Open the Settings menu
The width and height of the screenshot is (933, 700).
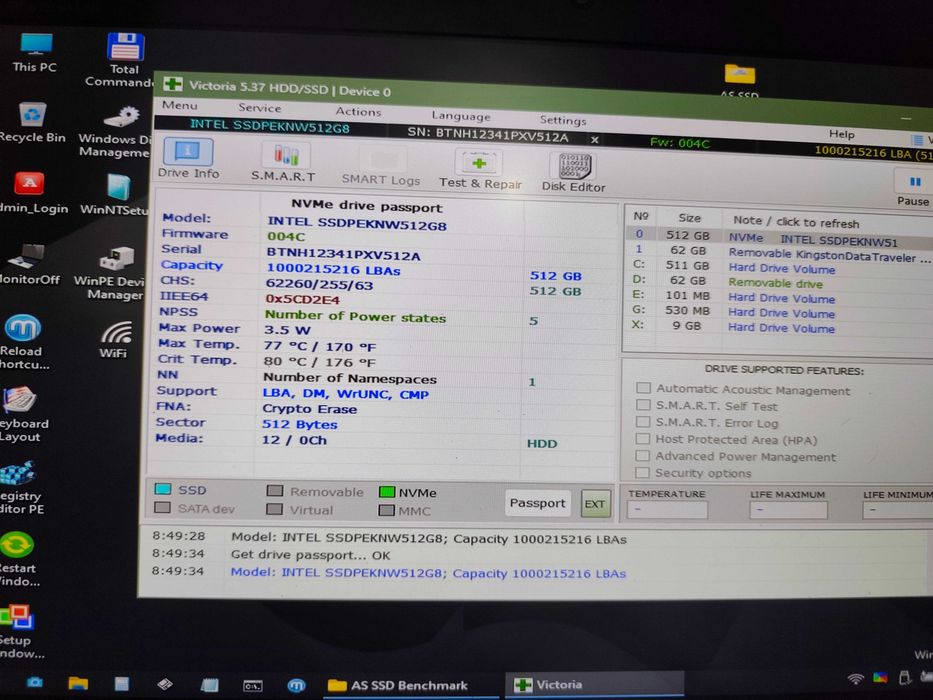tap(563, 120)
